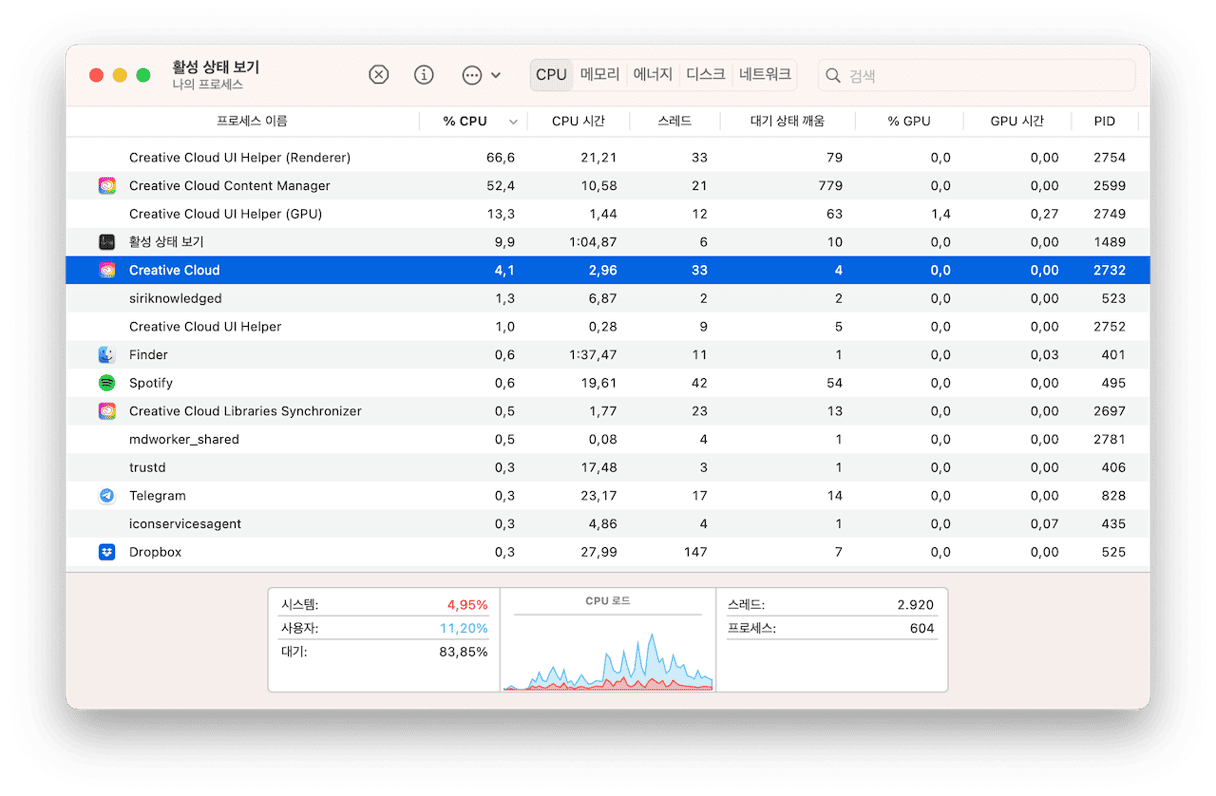Click the magnifier icon in search field
This screenshot has height=796, width=1216.
click(x=833, y=76)
